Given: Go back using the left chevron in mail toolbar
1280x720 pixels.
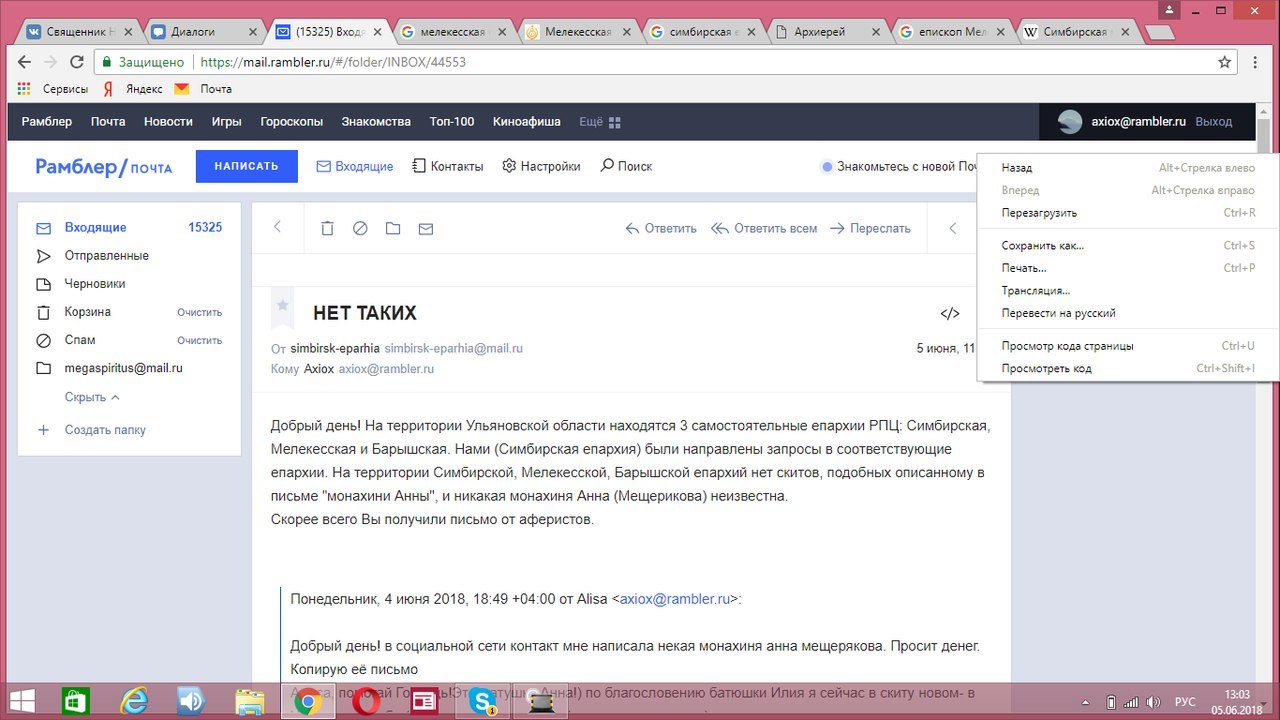Looking at the screenshot, I should click(x=278, y=228).
